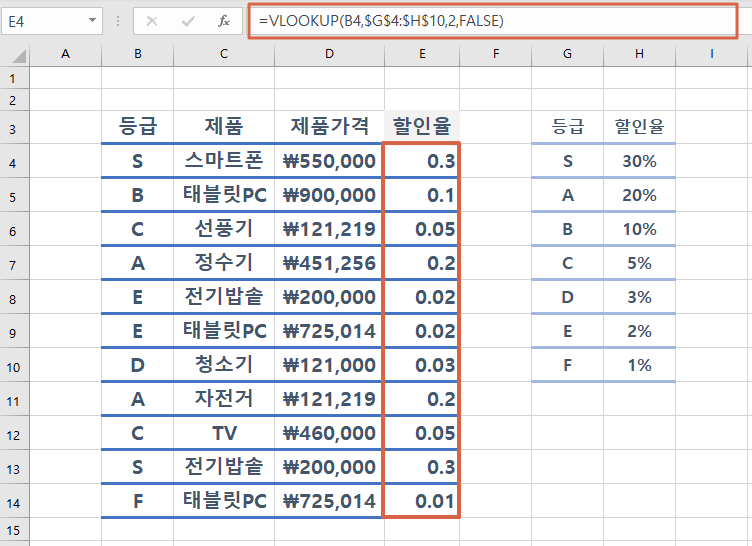Select column E header

422,54
